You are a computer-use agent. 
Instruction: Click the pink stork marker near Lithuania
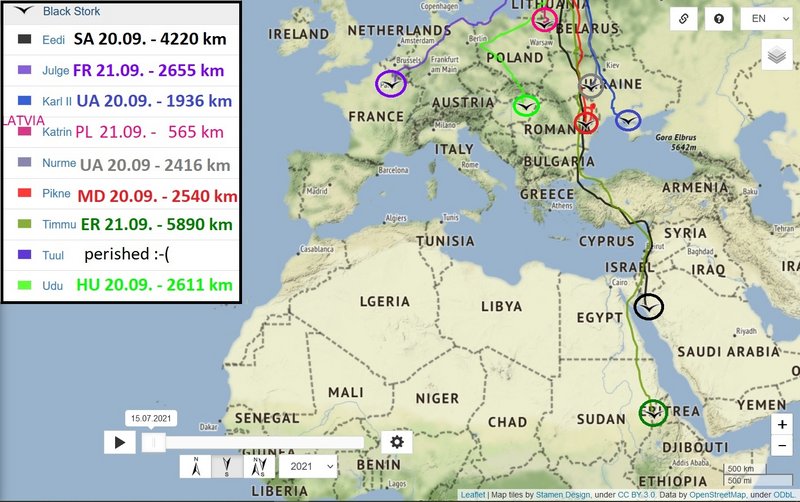pyautogui.click(x=544, y=20)
